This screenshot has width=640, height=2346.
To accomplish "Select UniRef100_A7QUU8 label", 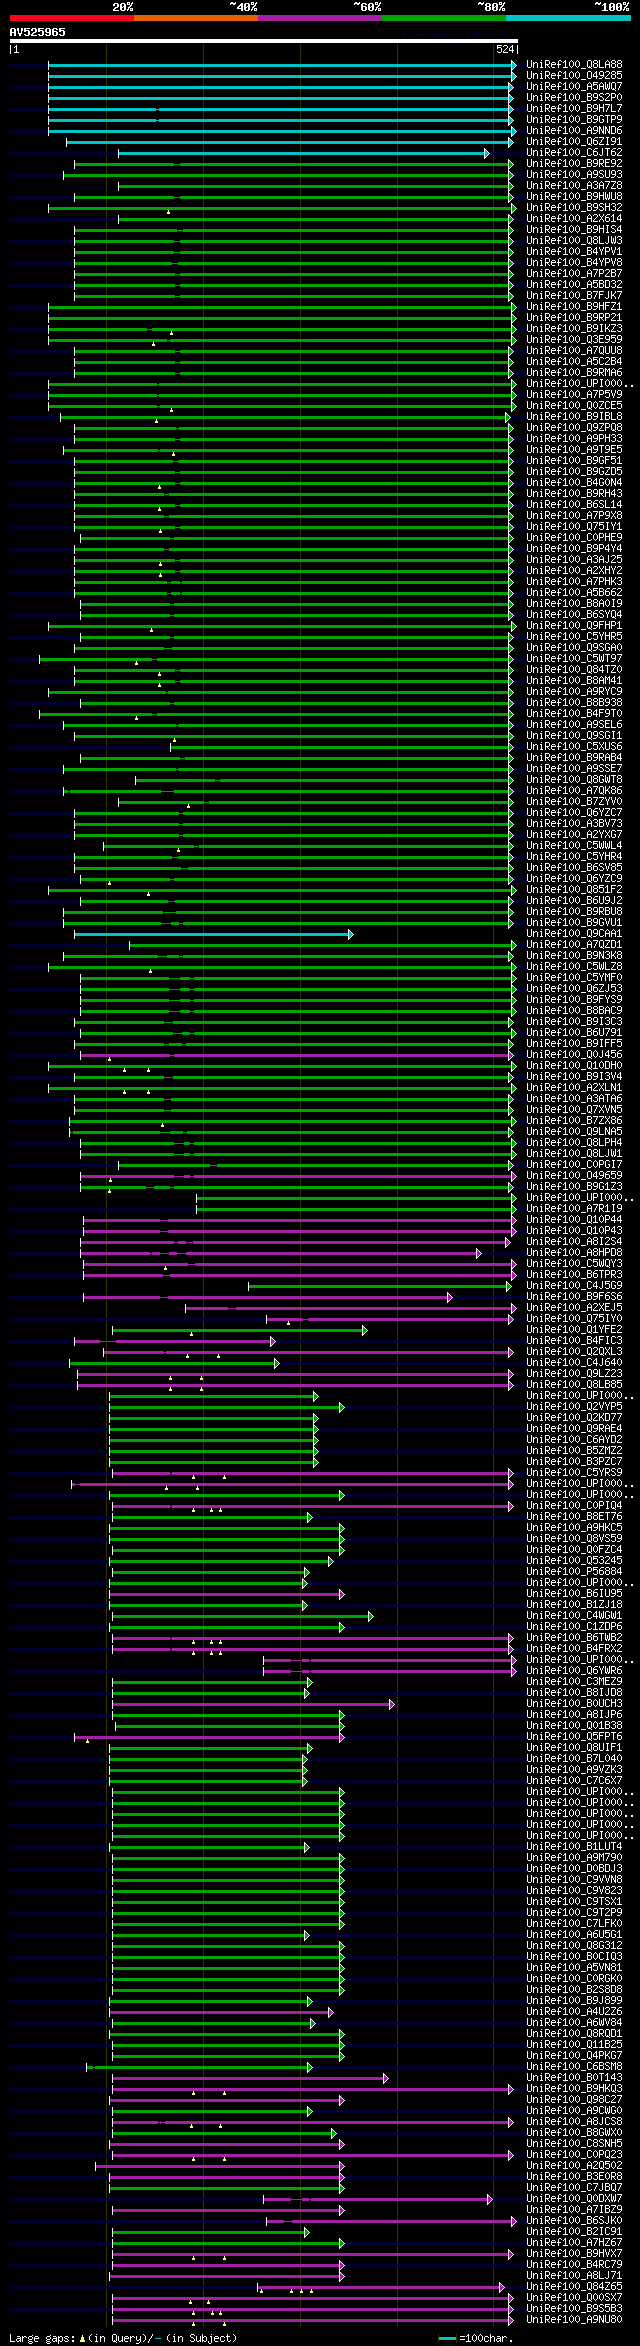I will click(574, 350).
